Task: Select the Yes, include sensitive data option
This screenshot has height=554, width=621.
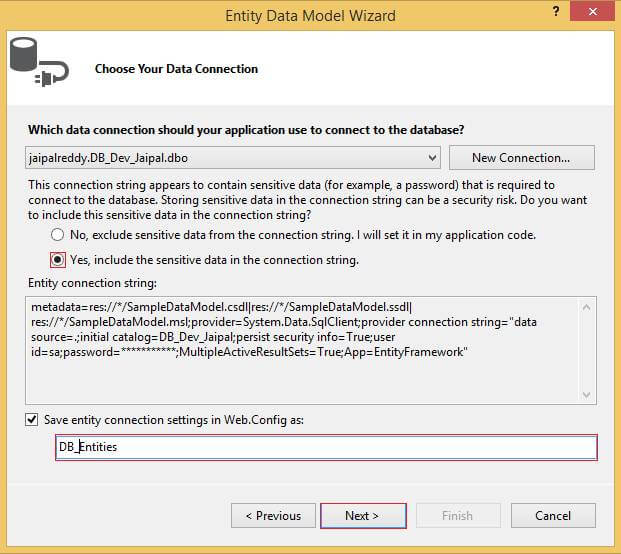Action: click(x=57, y=260)
